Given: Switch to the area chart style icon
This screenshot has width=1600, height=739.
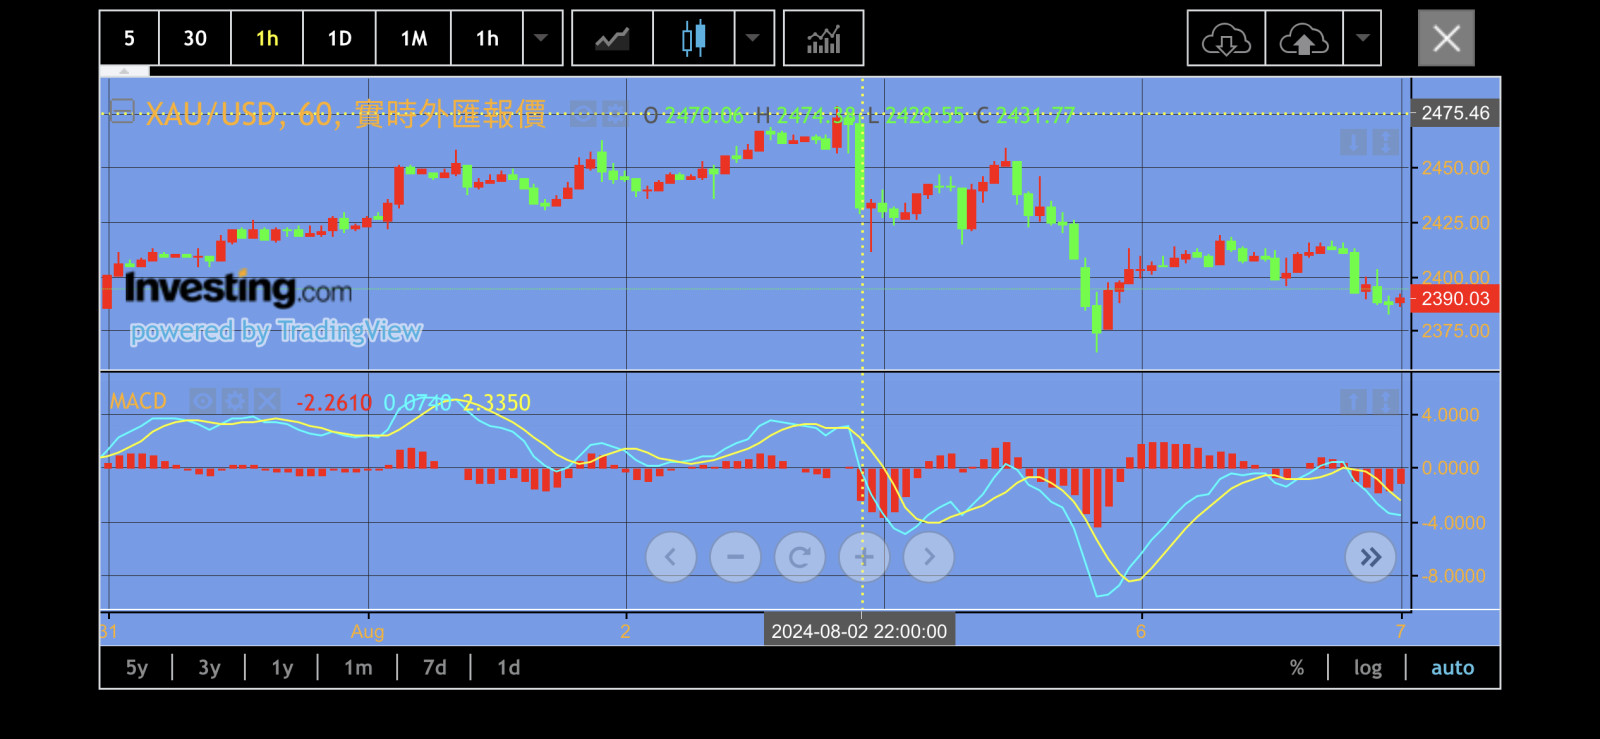Looking at the screenshot, I should (612, 39).
